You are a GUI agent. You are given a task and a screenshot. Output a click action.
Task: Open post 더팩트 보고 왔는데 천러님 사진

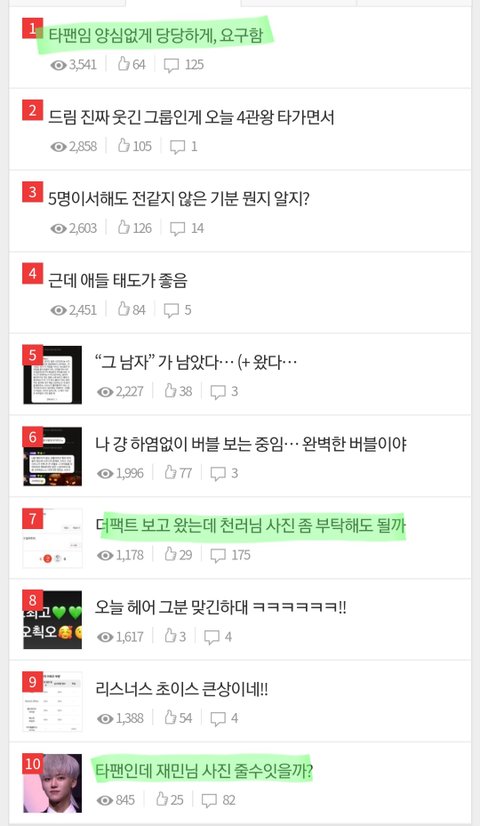251,525
